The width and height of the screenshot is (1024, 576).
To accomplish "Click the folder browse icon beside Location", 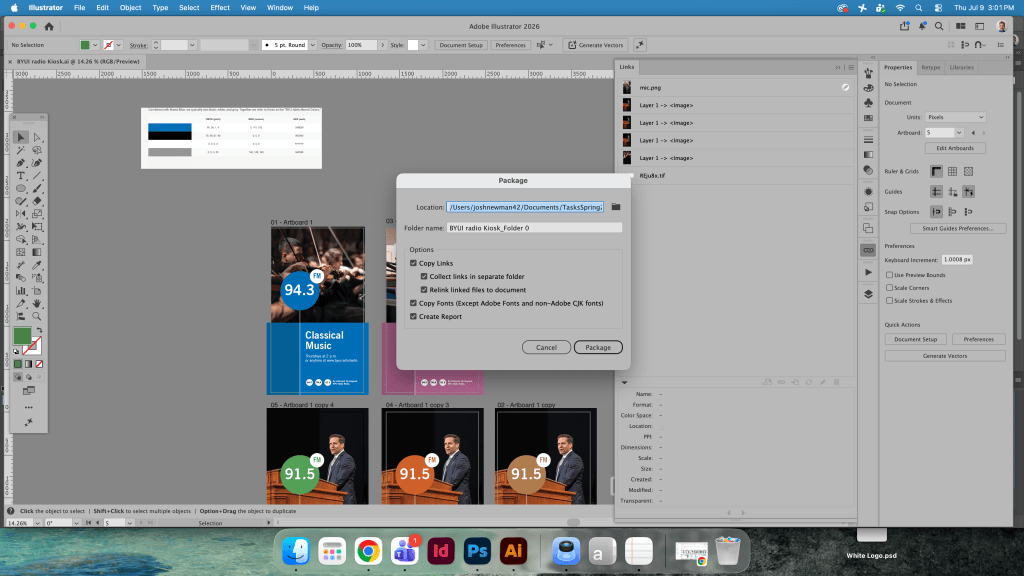I will pyautogui.click(x=616, y=207).
